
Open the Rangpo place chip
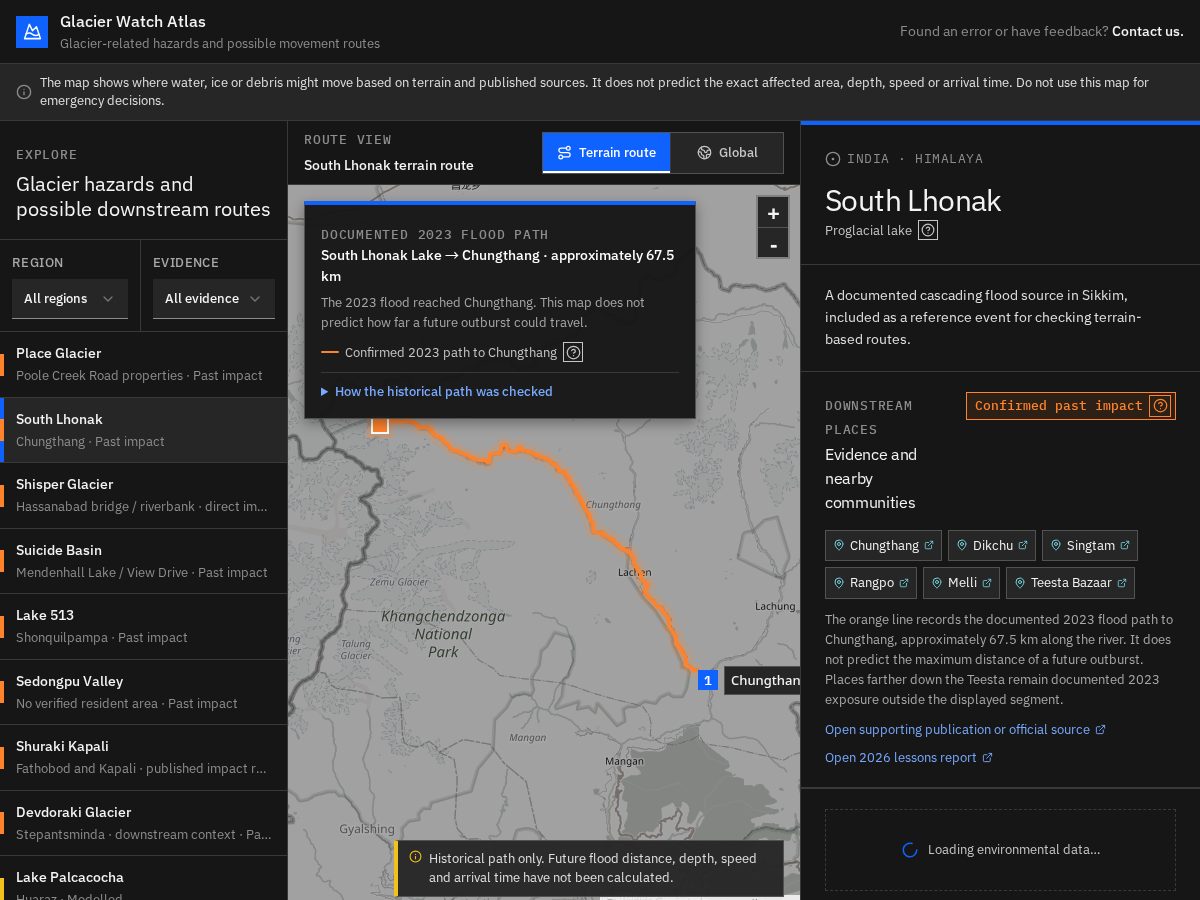coord(871,582)
